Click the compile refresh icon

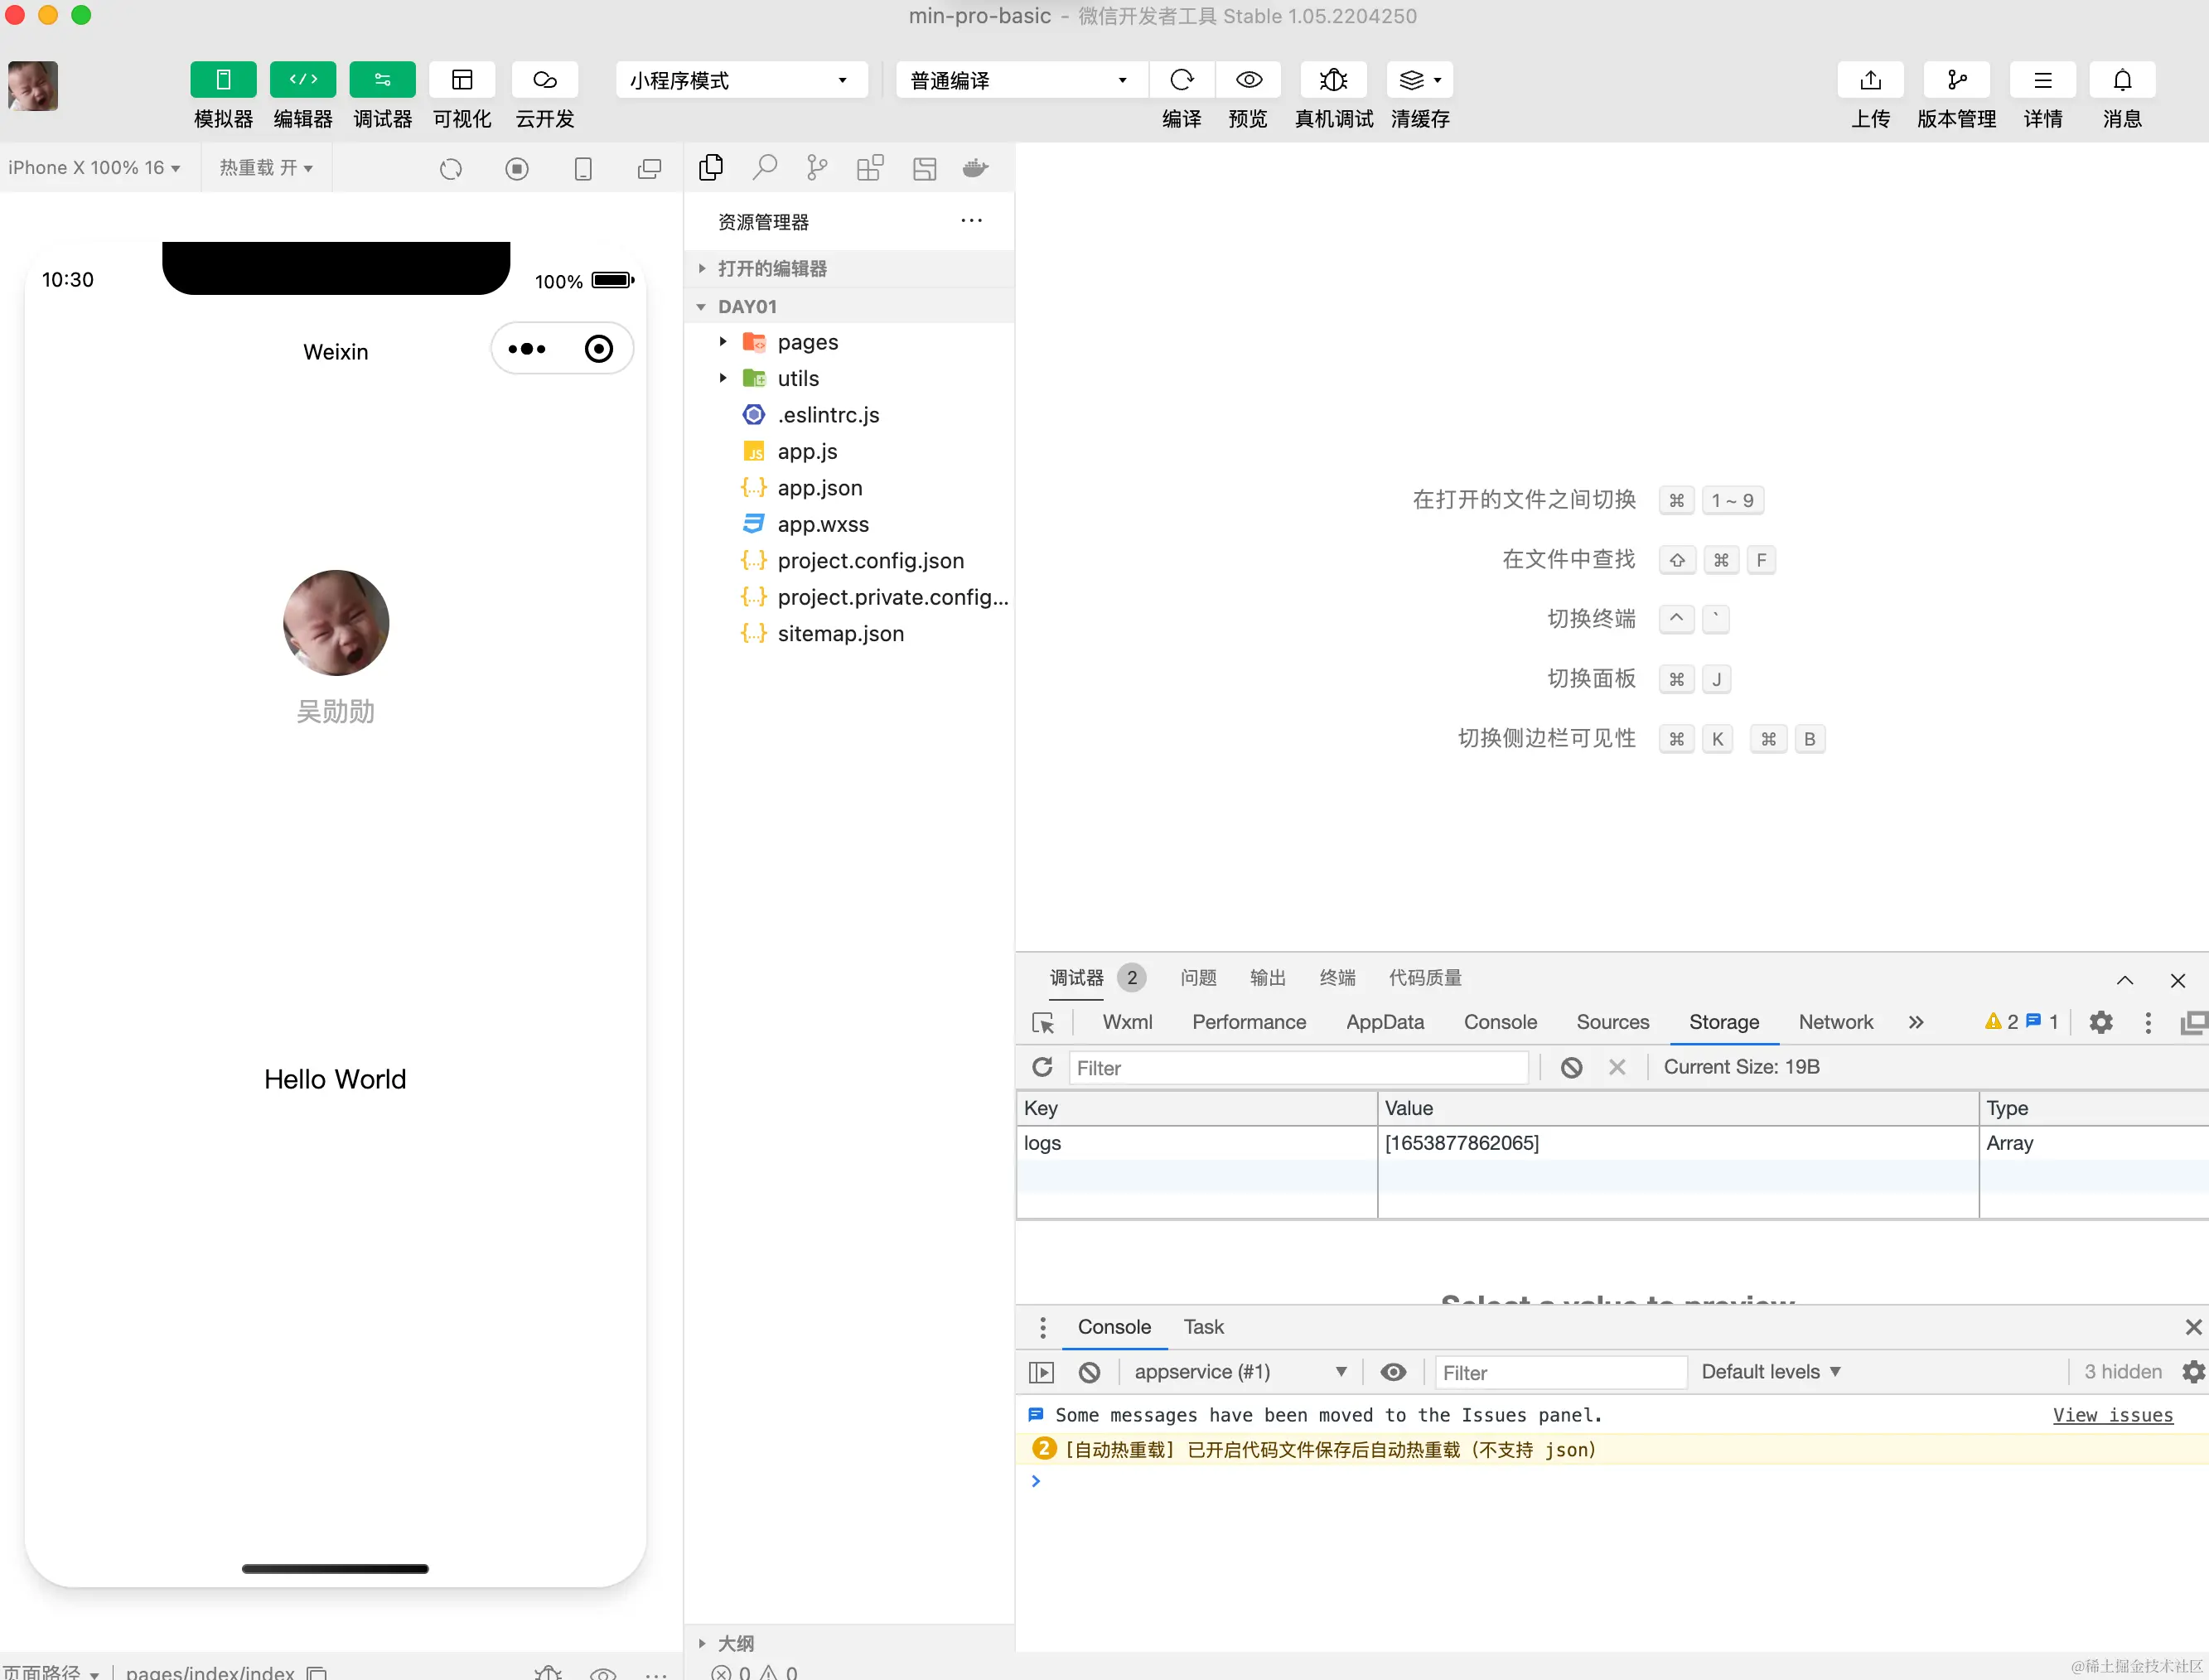point(1181,80)
